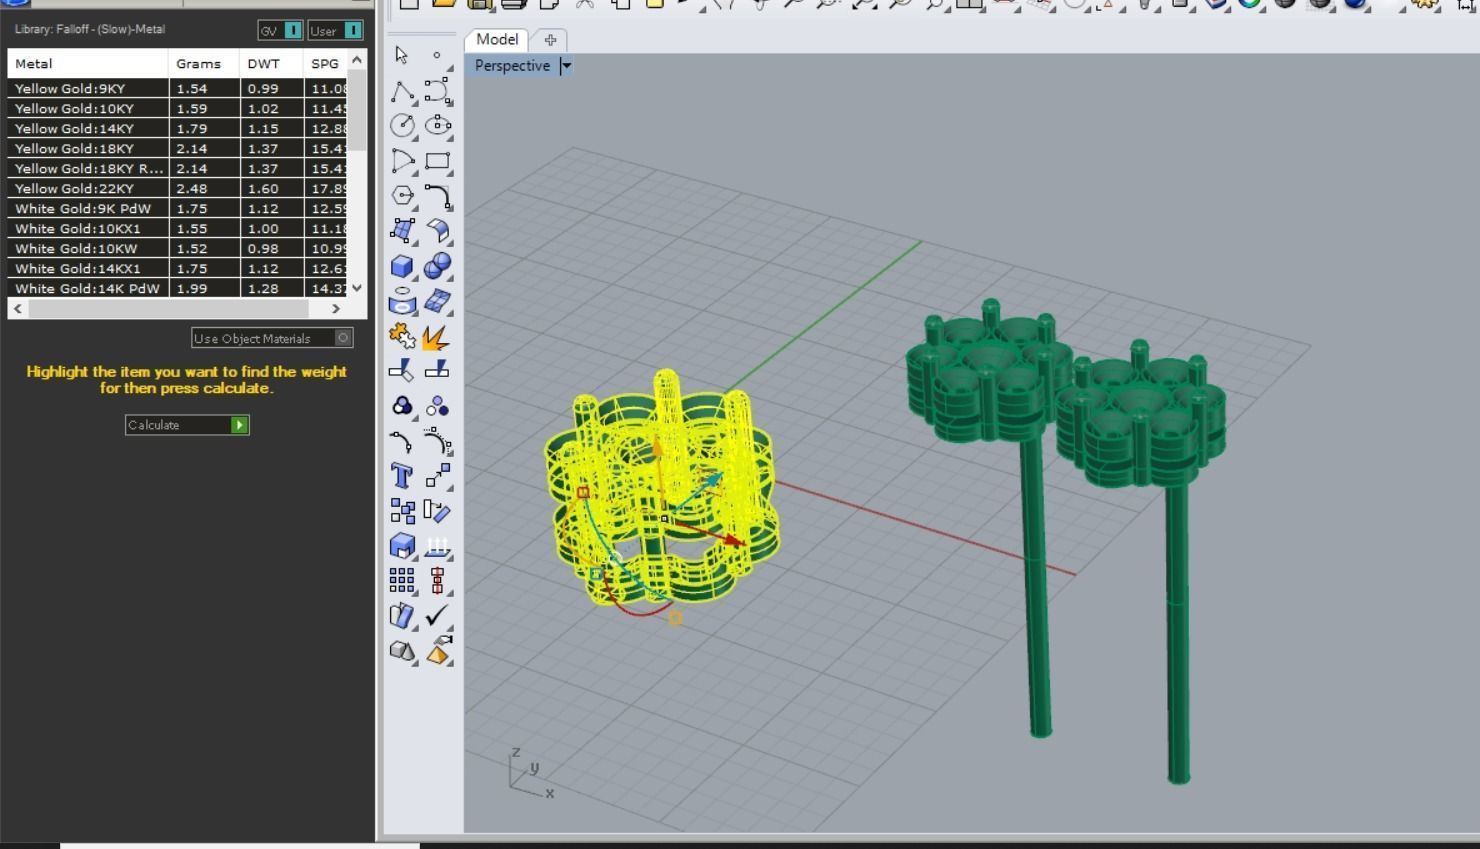Activate the Split tool
This screenshot has height=849, width=1480.
[x=437, y=371]
